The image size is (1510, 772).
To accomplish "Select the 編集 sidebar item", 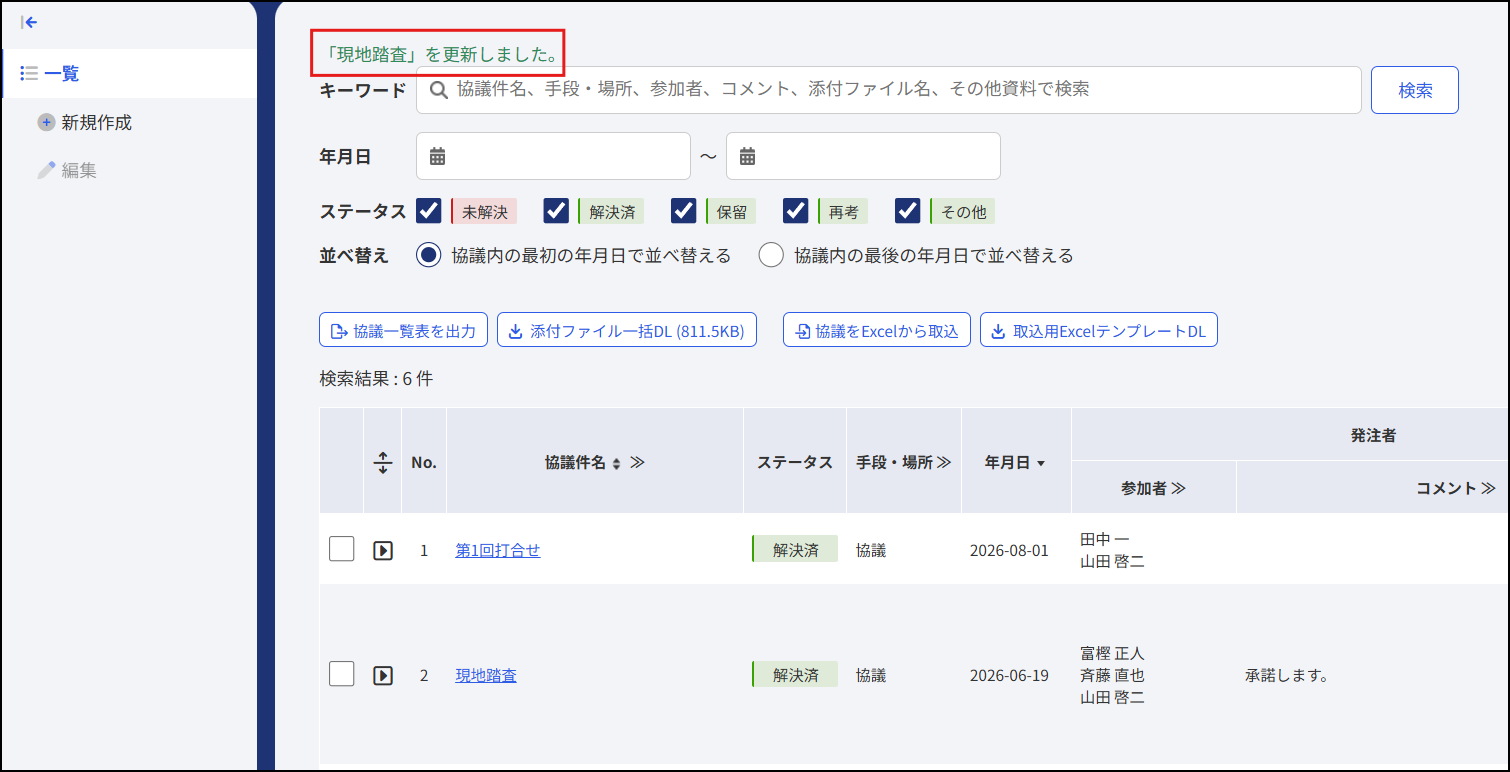I will [x=67, y=170].
